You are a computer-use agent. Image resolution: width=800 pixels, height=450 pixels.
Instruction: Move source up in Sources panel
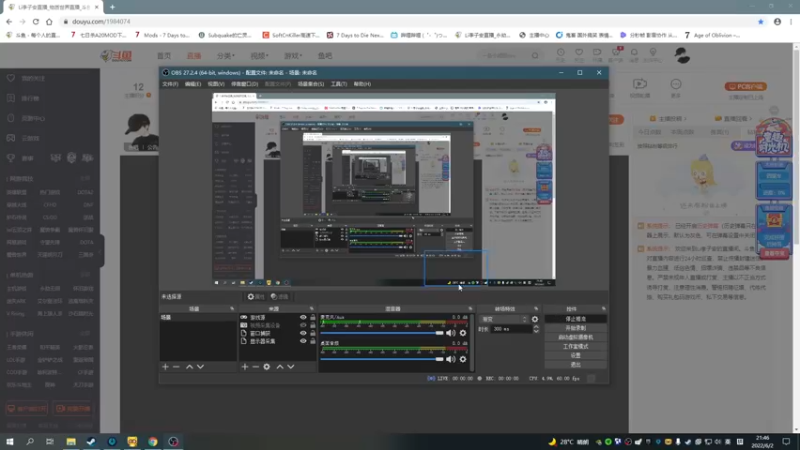(280, 367)
